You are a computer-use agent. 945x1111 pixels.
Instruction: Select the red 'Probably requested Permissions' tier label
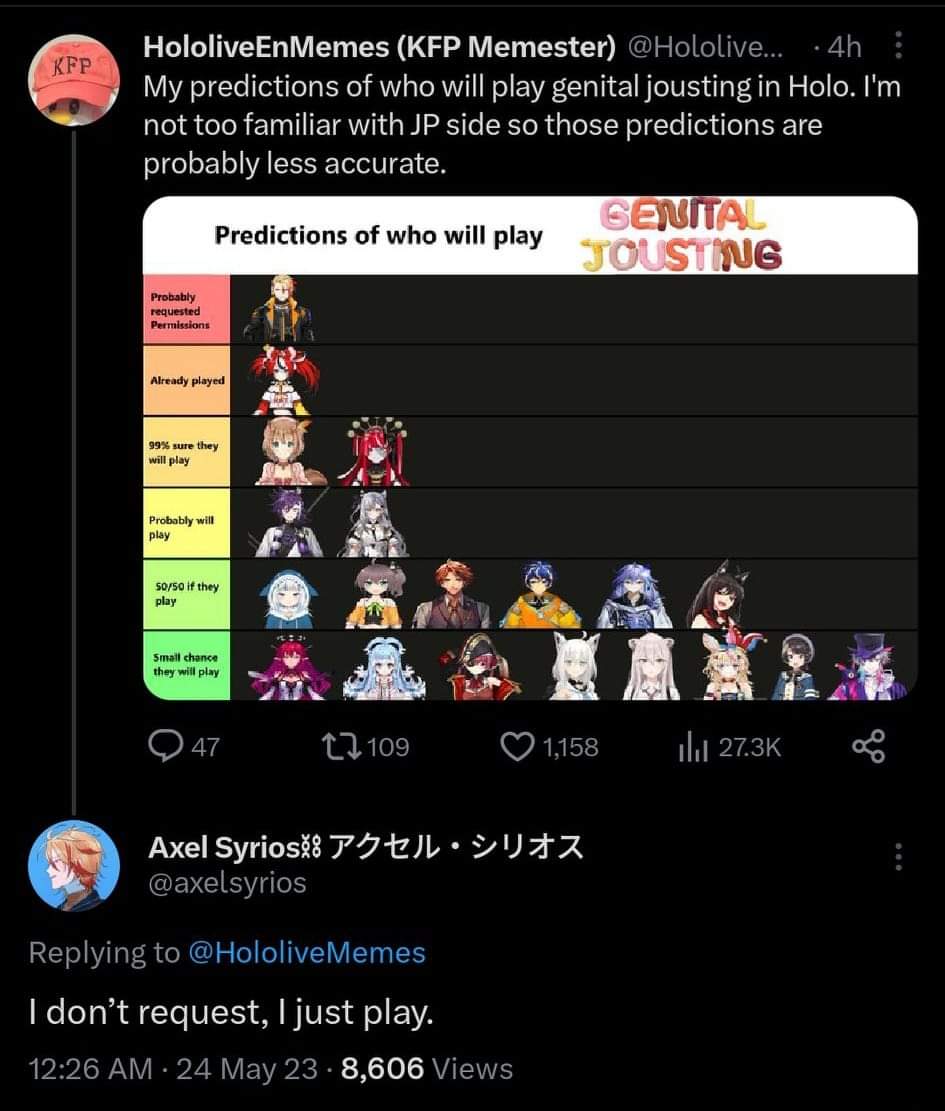click(187, 310)
